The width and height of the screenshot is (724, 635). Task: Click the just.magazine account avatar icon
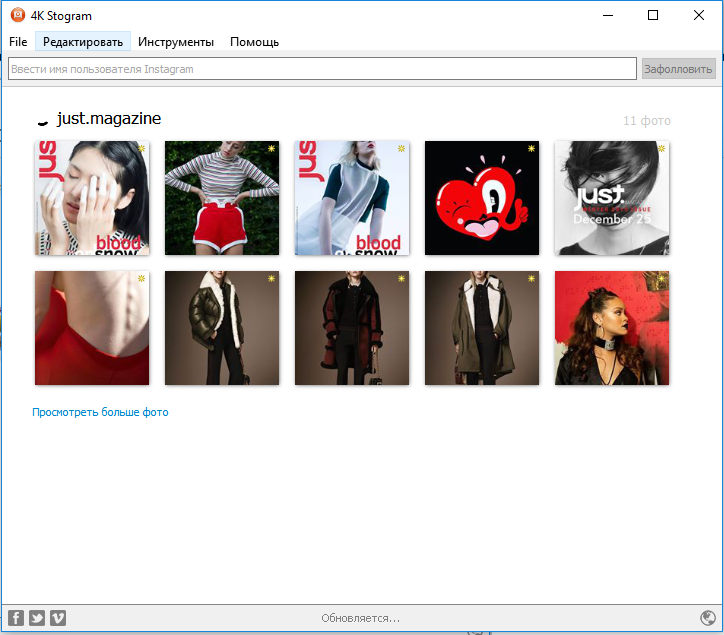point(43,122)
